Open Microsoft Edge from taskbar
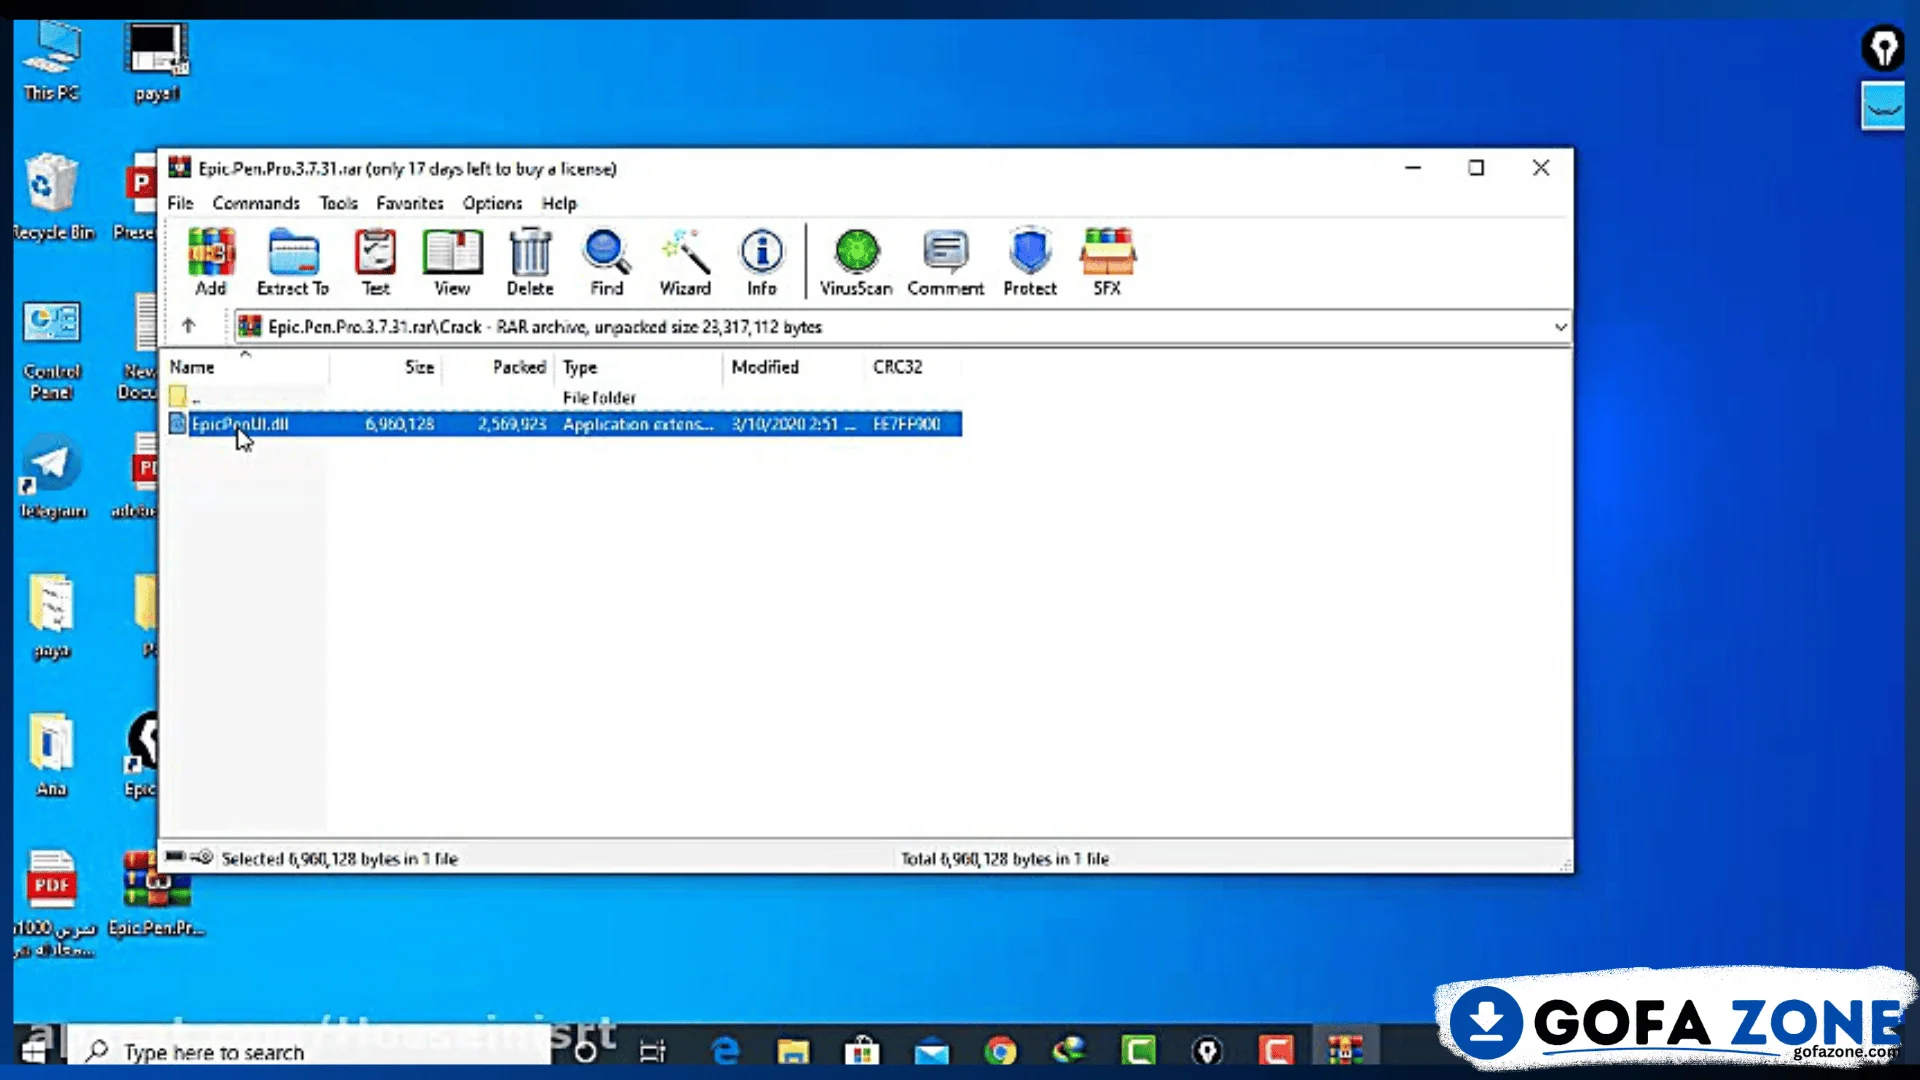 pyautogui.click(x=725, y=1051)
